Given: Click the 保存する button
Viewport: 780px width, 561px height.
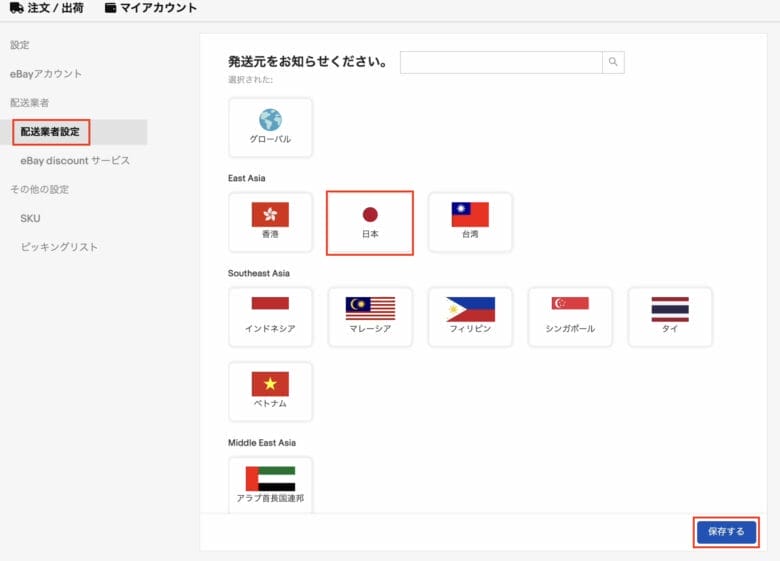Looking at the screenshot, I should coord(726,532).
